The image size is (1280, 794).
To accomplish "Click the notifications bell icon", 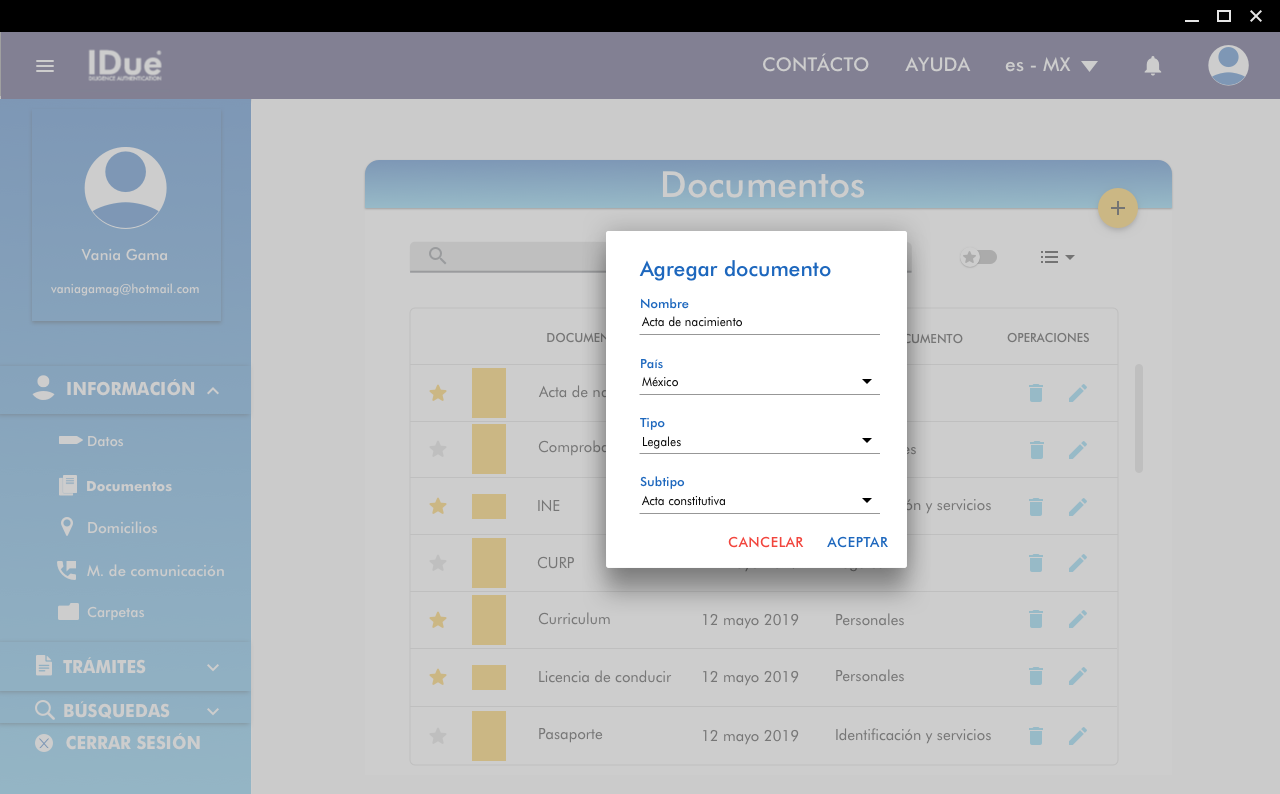I will pos(1152,66).
